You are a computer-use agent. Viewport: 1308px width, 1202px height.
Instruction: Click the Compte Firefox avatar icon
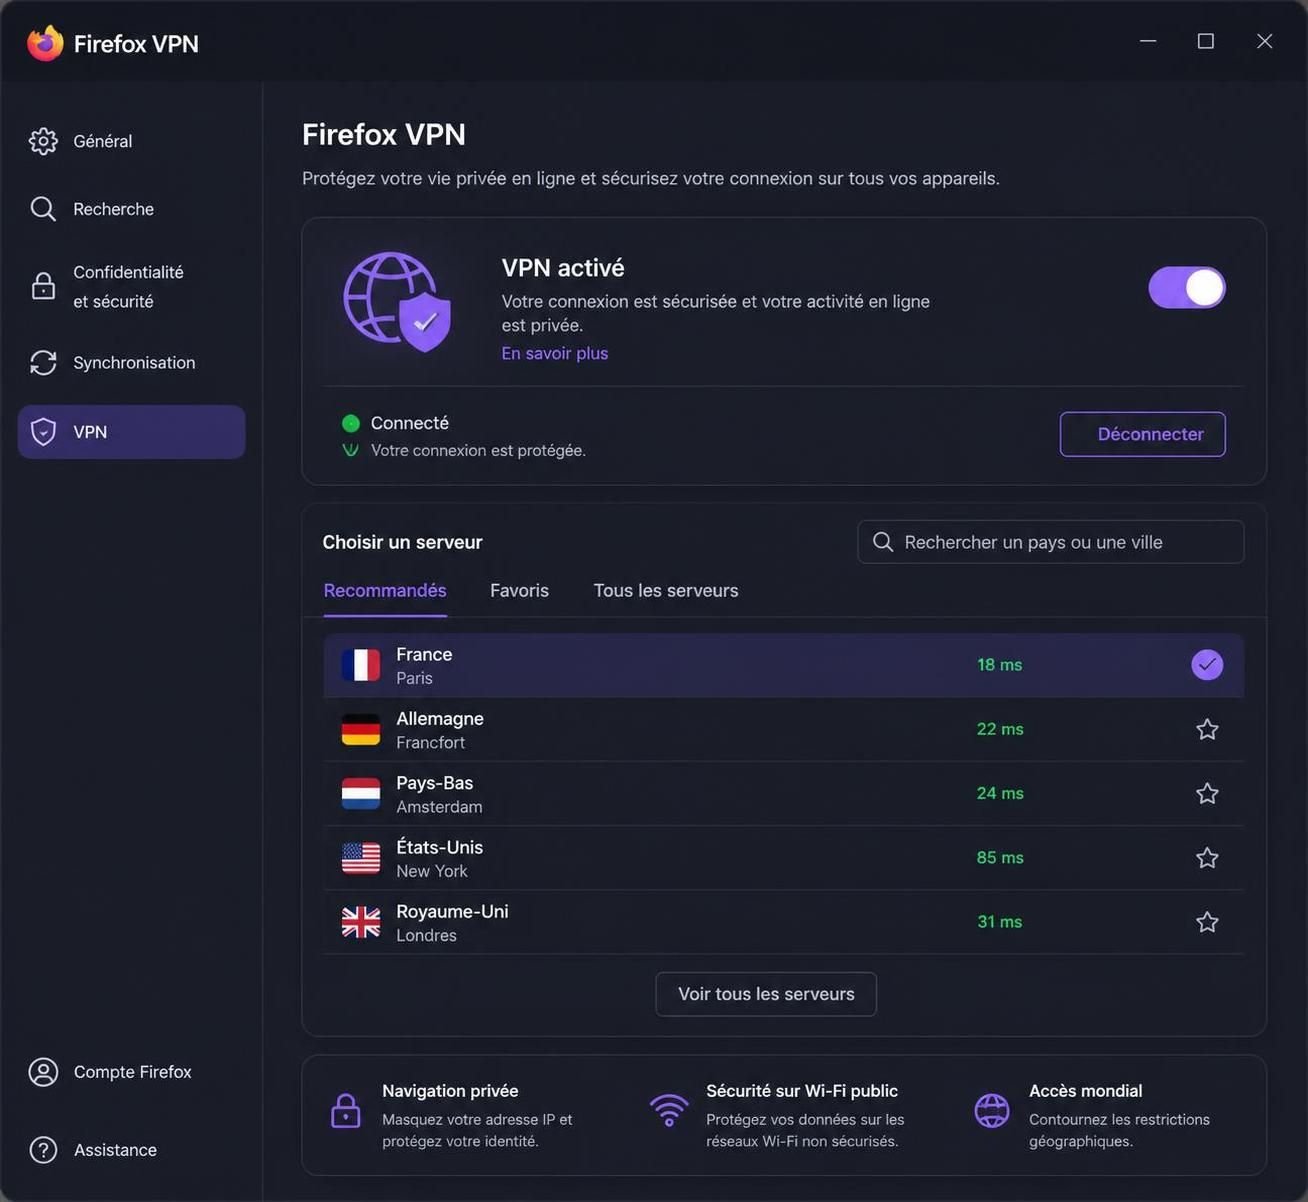[x=43, y=1072]
